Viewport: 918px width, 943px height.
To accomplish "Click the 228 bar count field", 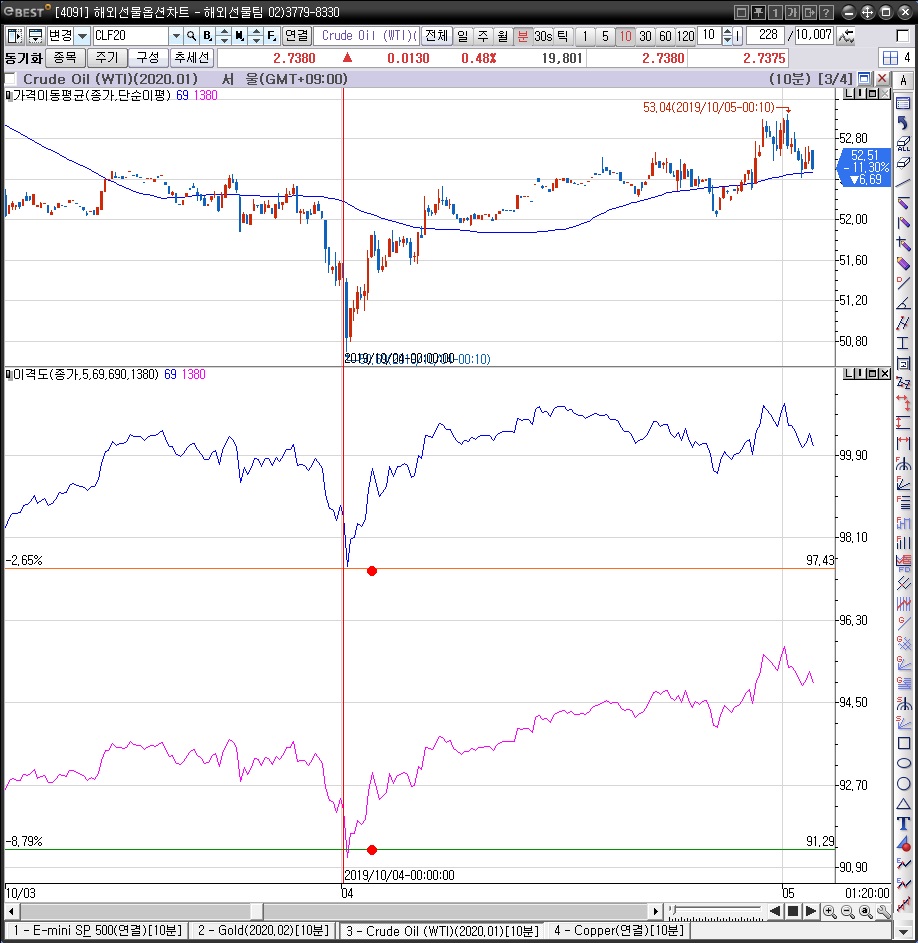I will coord(764,36).
